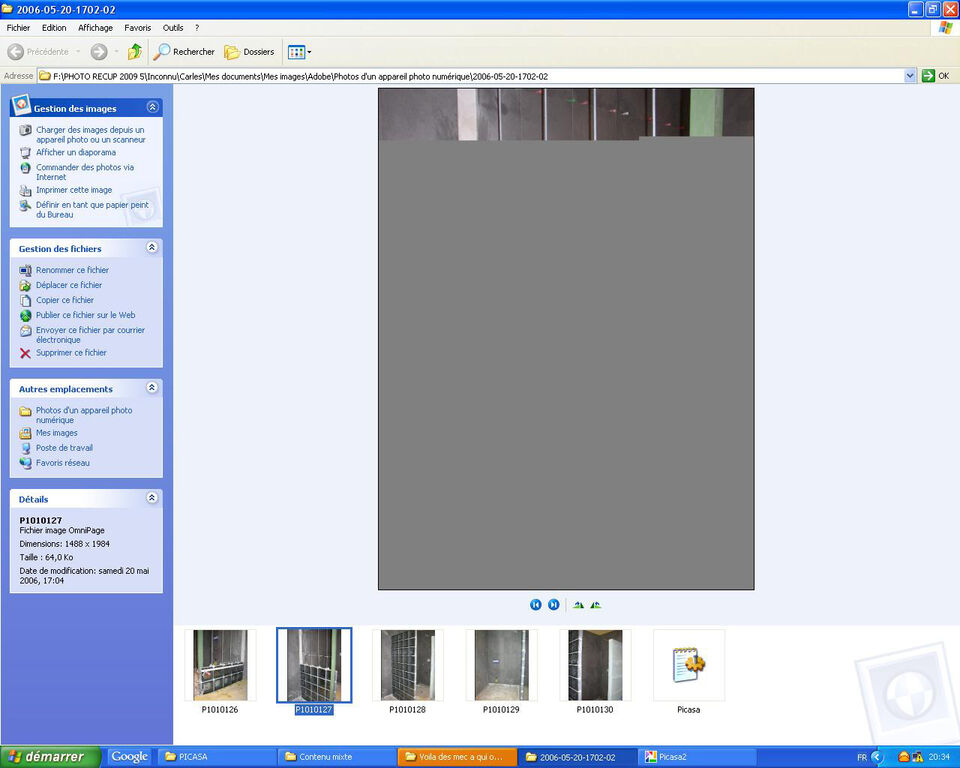Click the démarrer Start button
The width and height of the screenshot is (960, 768).
click(51, 757)
